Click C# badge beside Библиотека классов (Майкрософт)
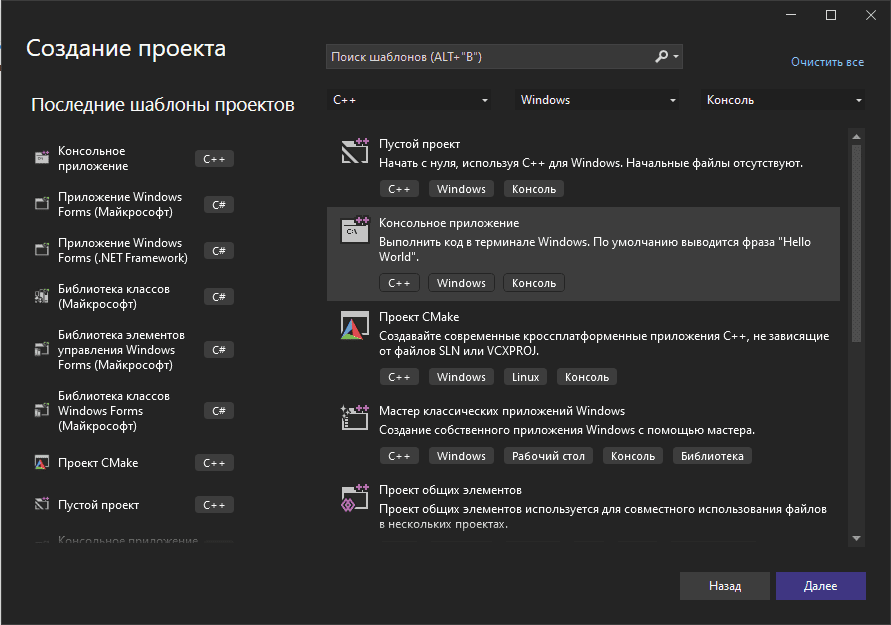 pos(219,297)
